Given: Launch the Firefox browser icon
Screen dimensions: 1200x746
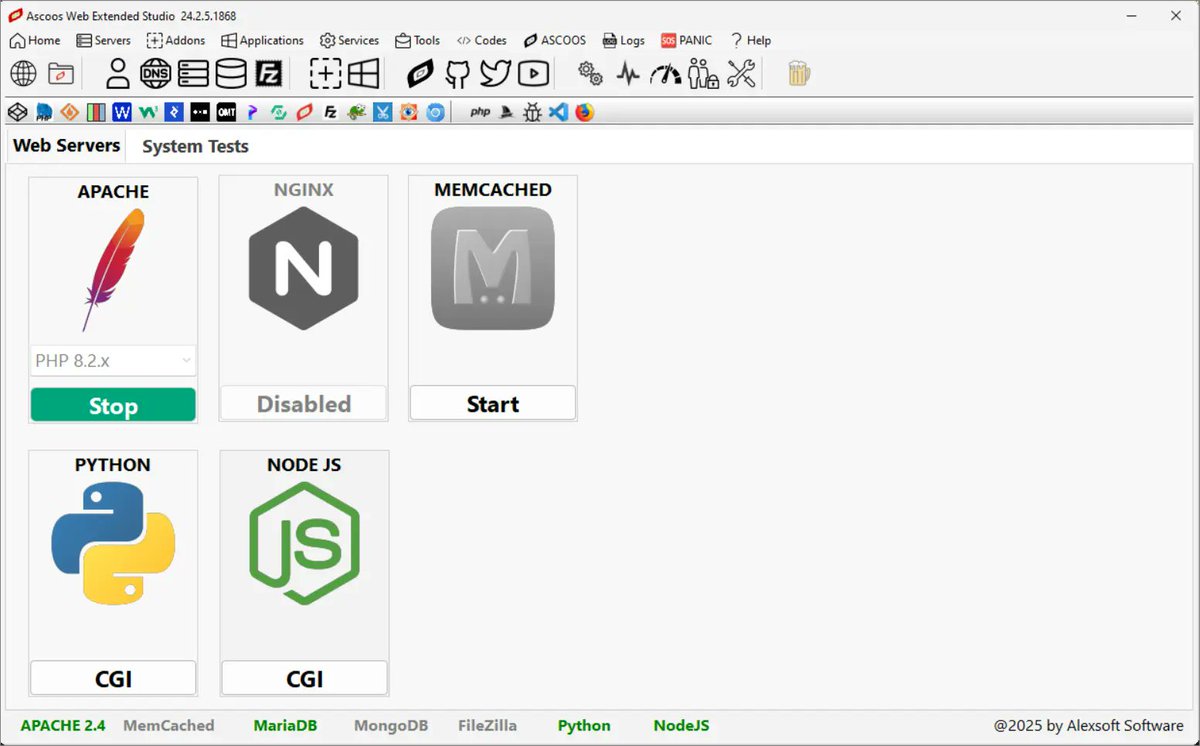Looking at the screenshot, I should [x=585, y=112].
